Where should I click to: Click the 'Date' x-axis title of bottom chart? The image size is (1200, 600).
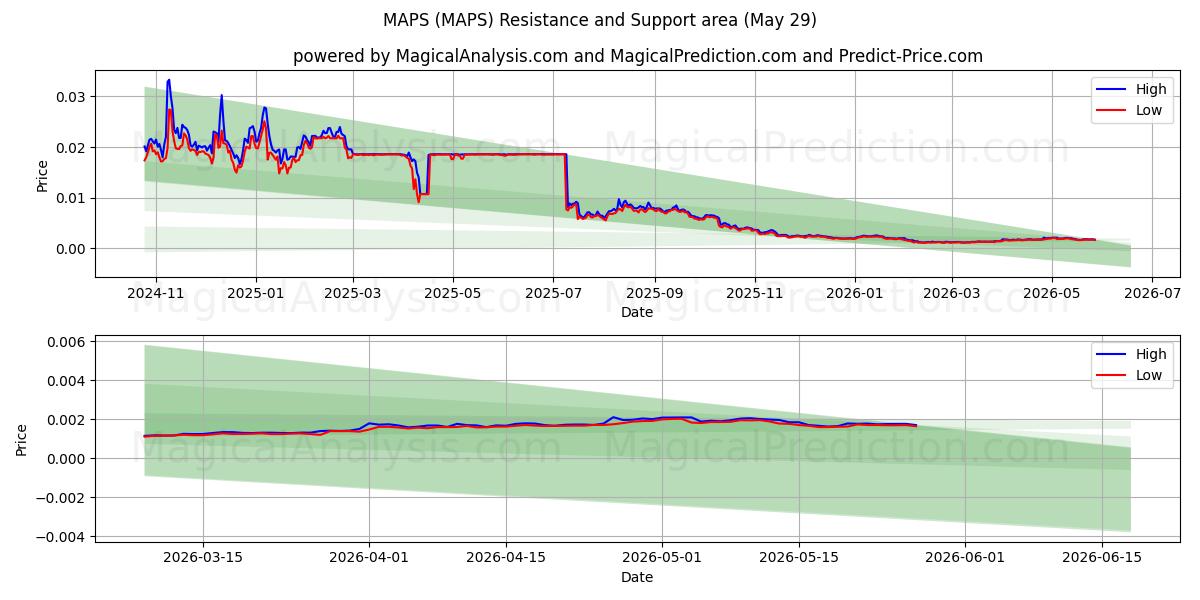tap(637, 577)
